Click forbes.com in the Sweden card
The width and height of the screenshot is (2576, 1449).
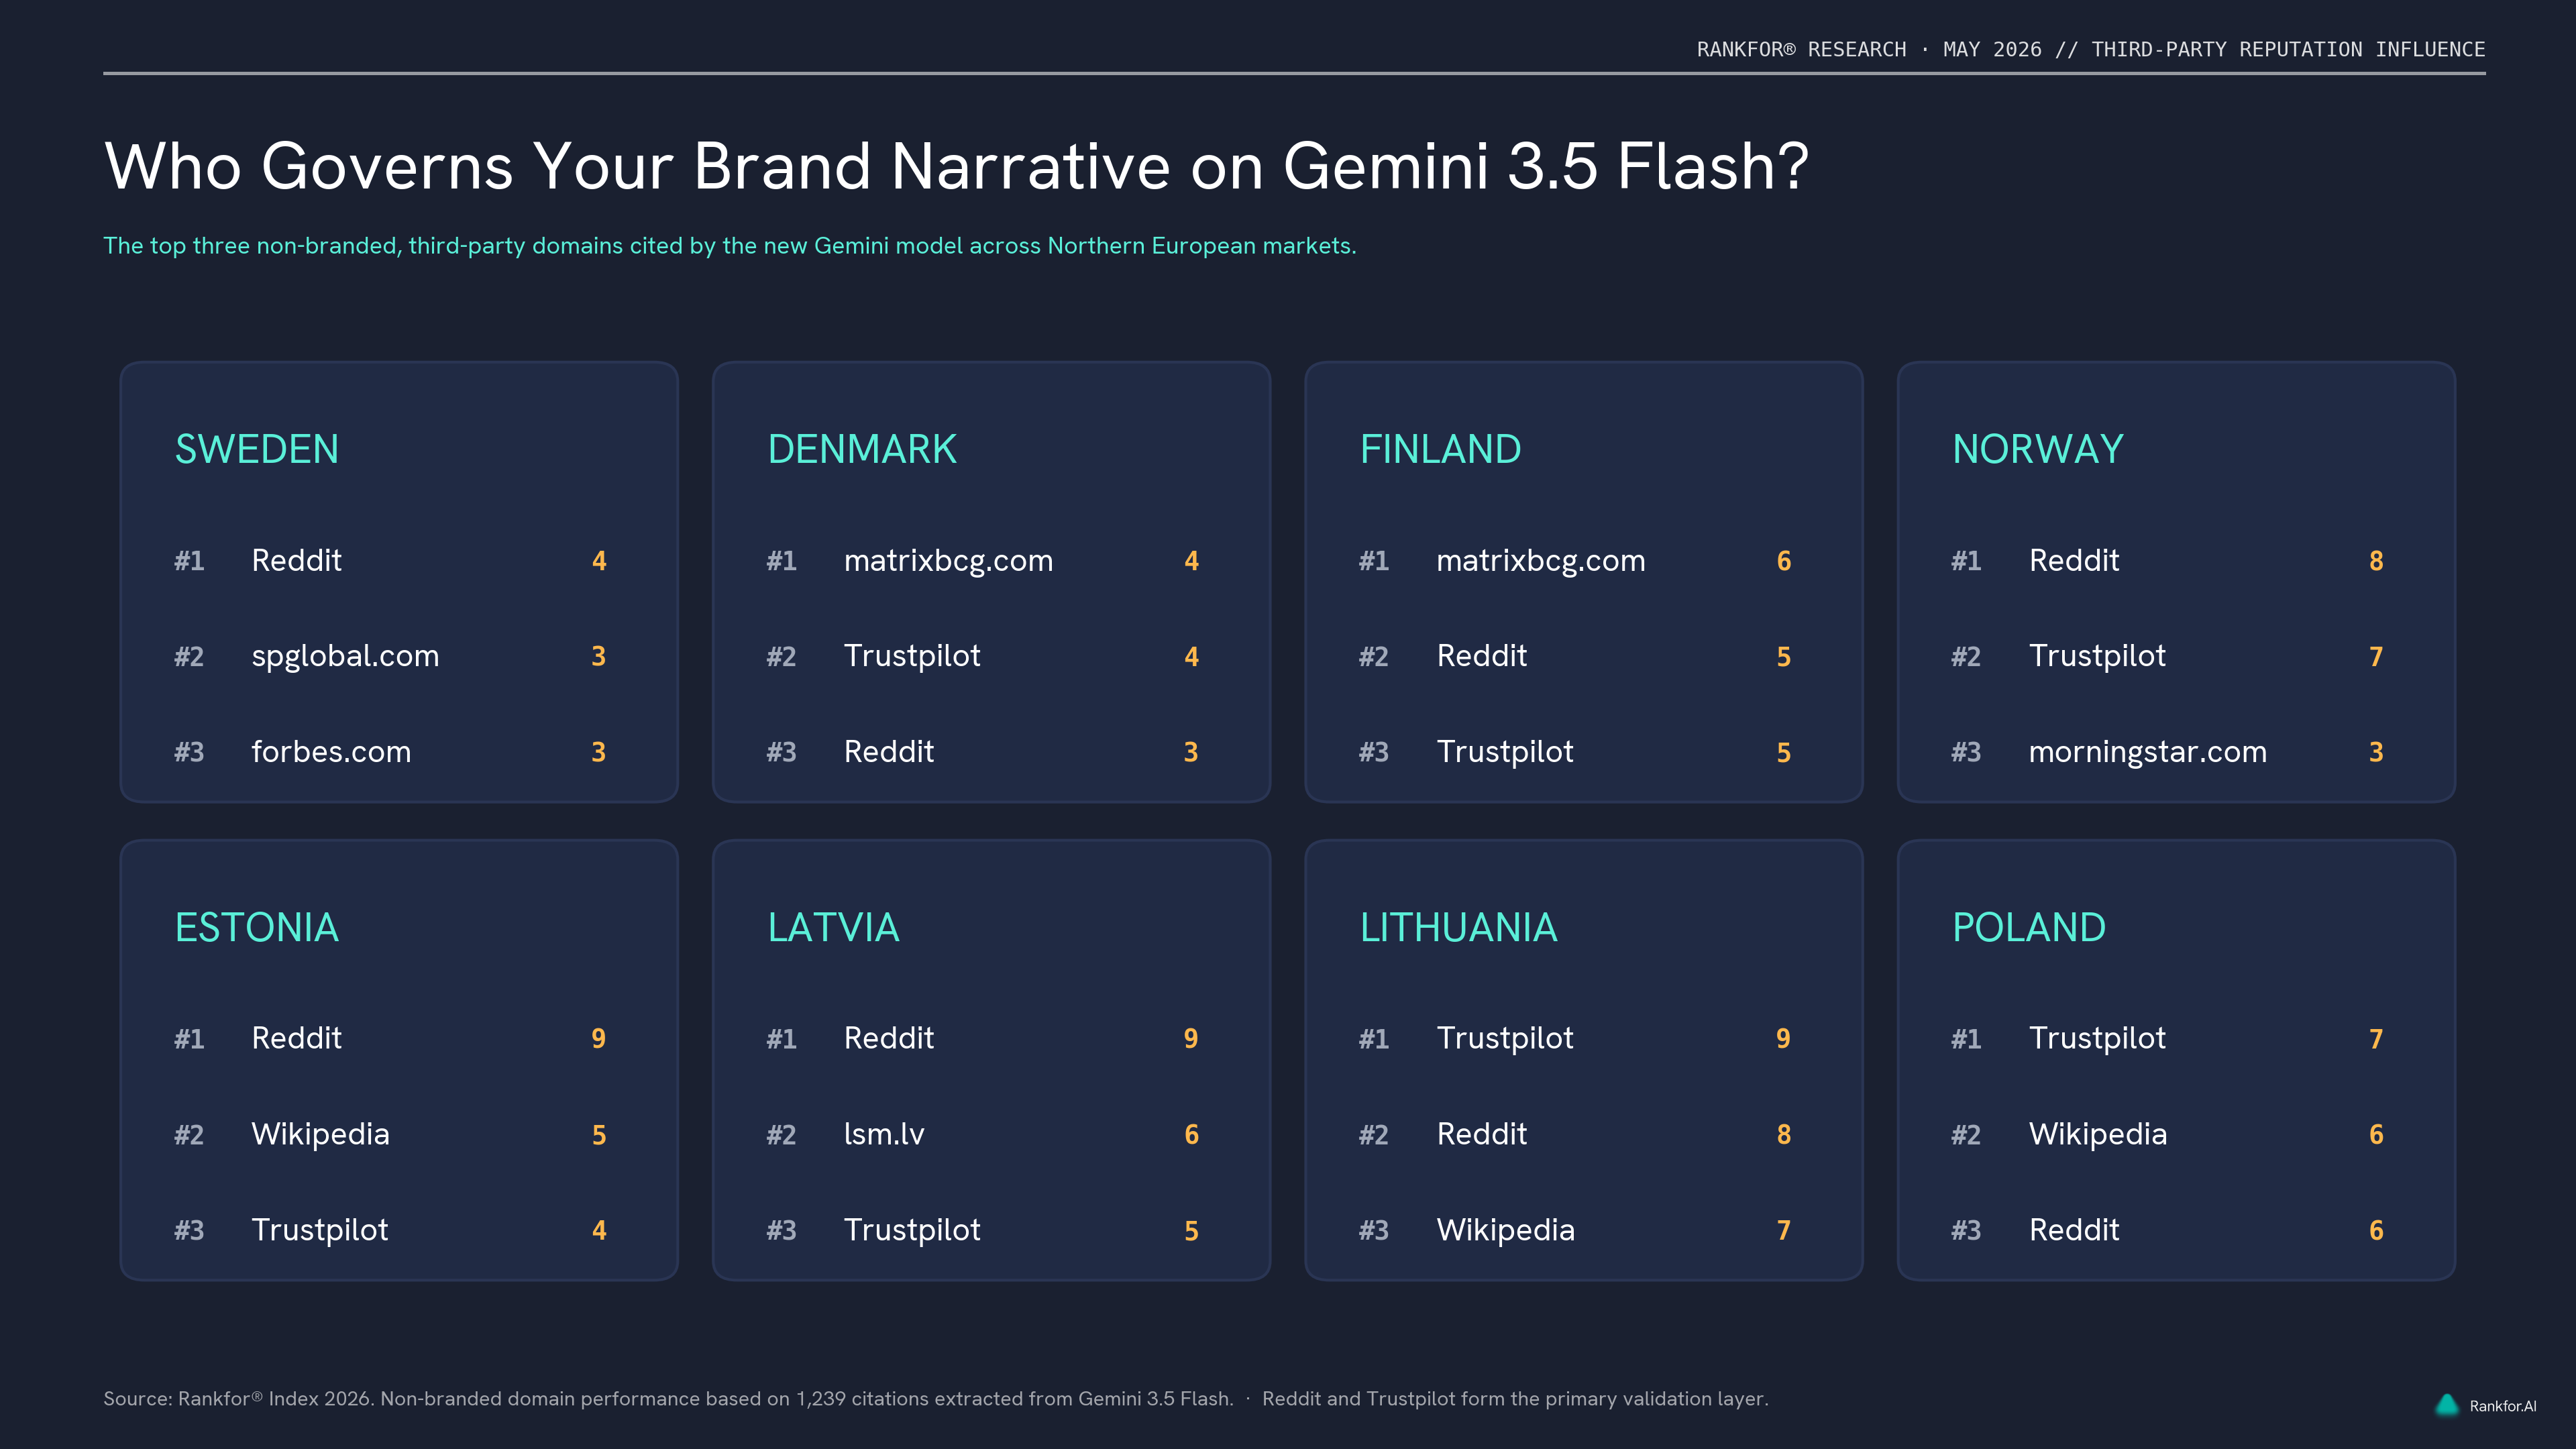(x=331, y=752)
